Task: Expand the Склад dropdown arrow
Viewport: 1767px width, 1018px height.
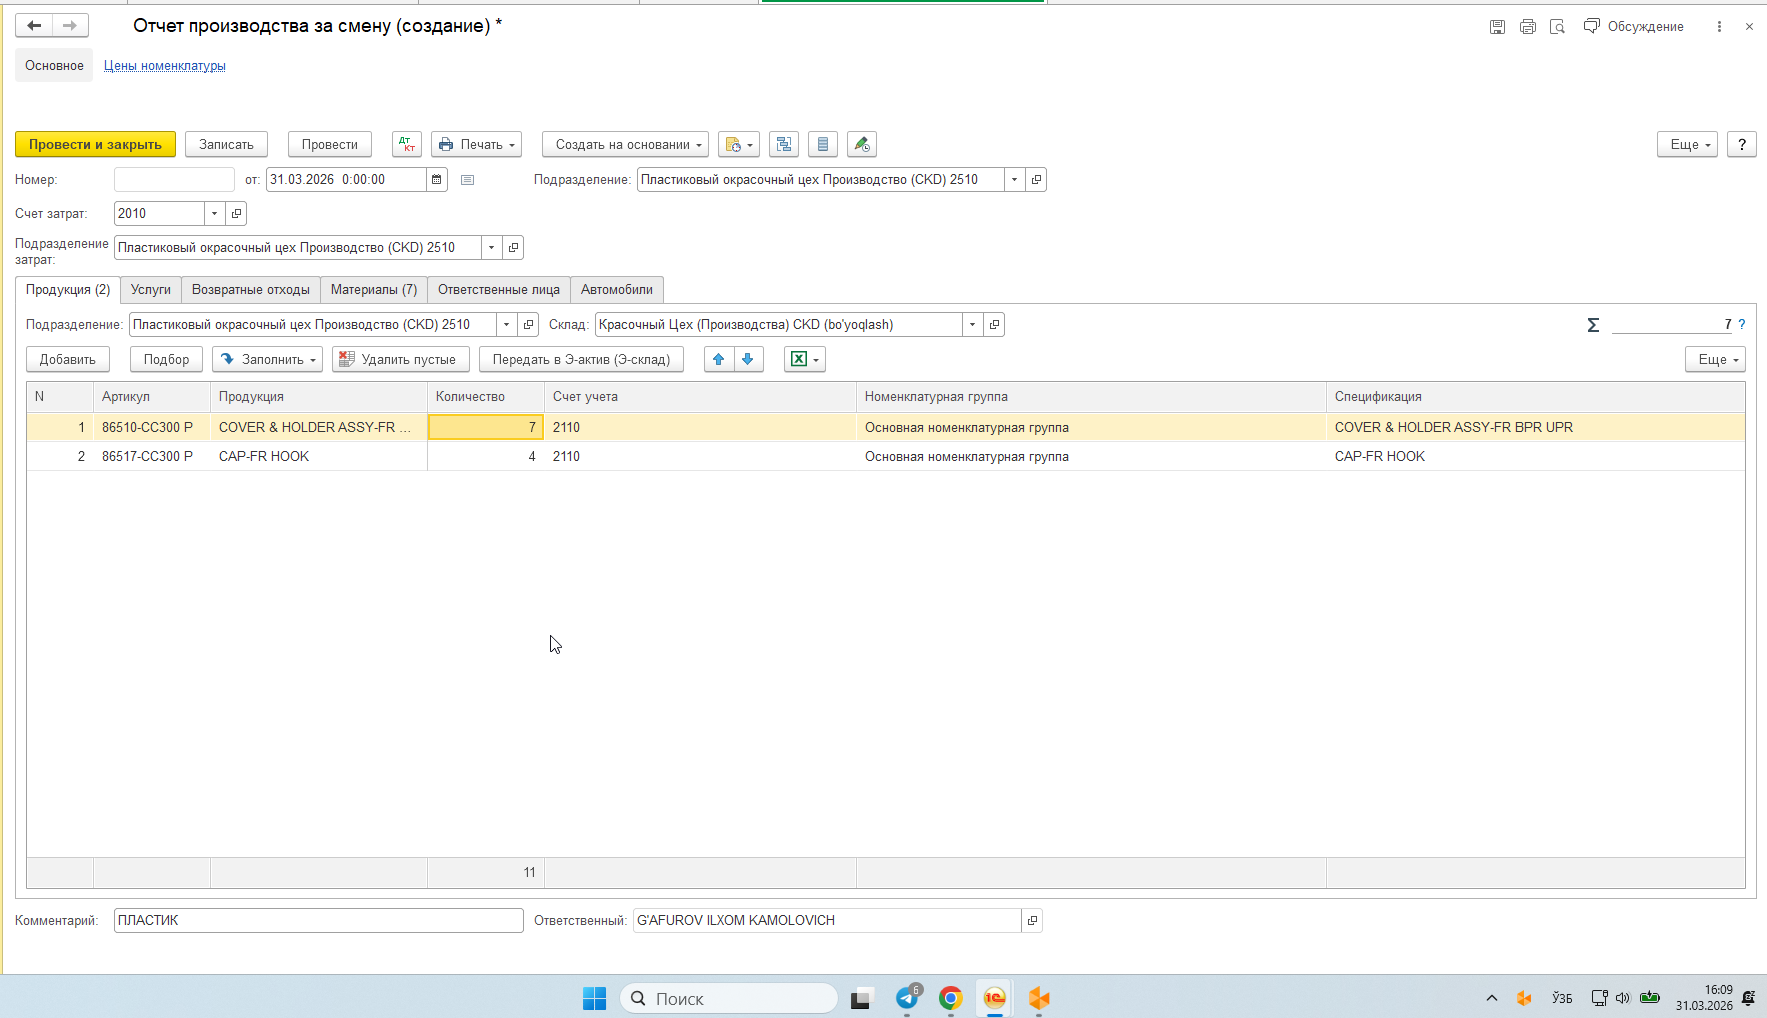Action: coord(973,325)
